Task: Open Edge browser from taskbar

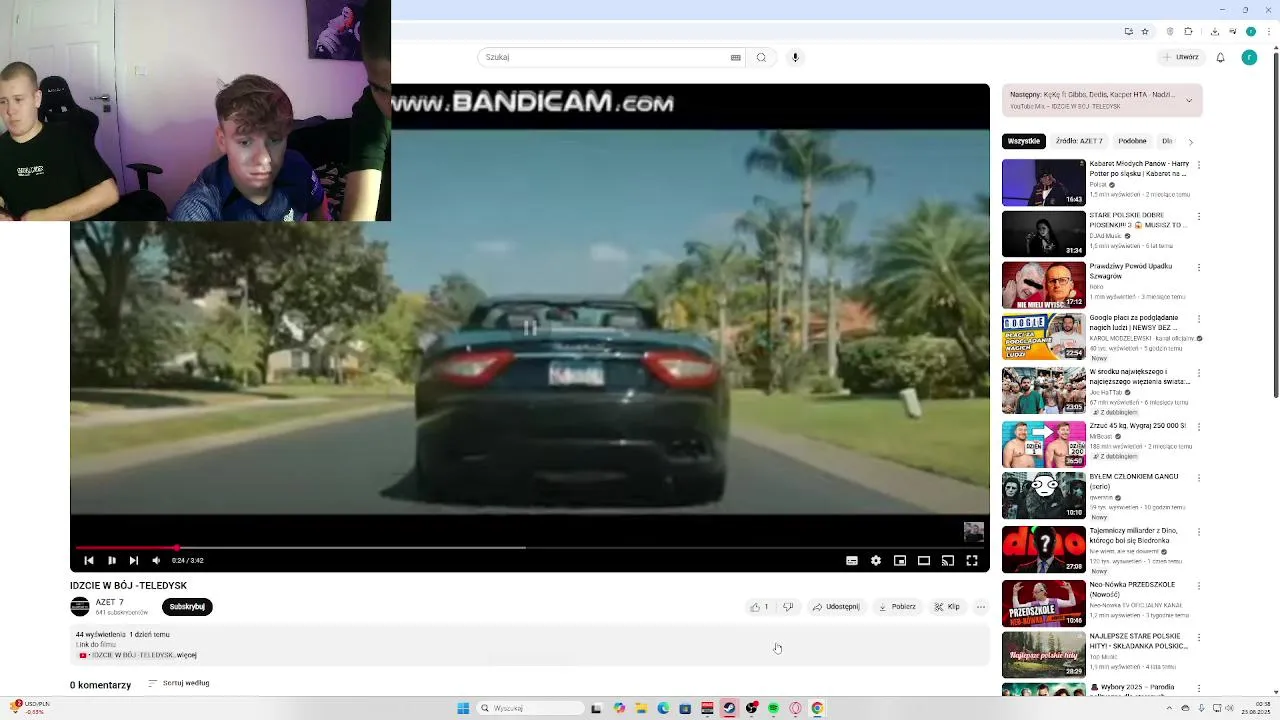Action: coord(663,708)
